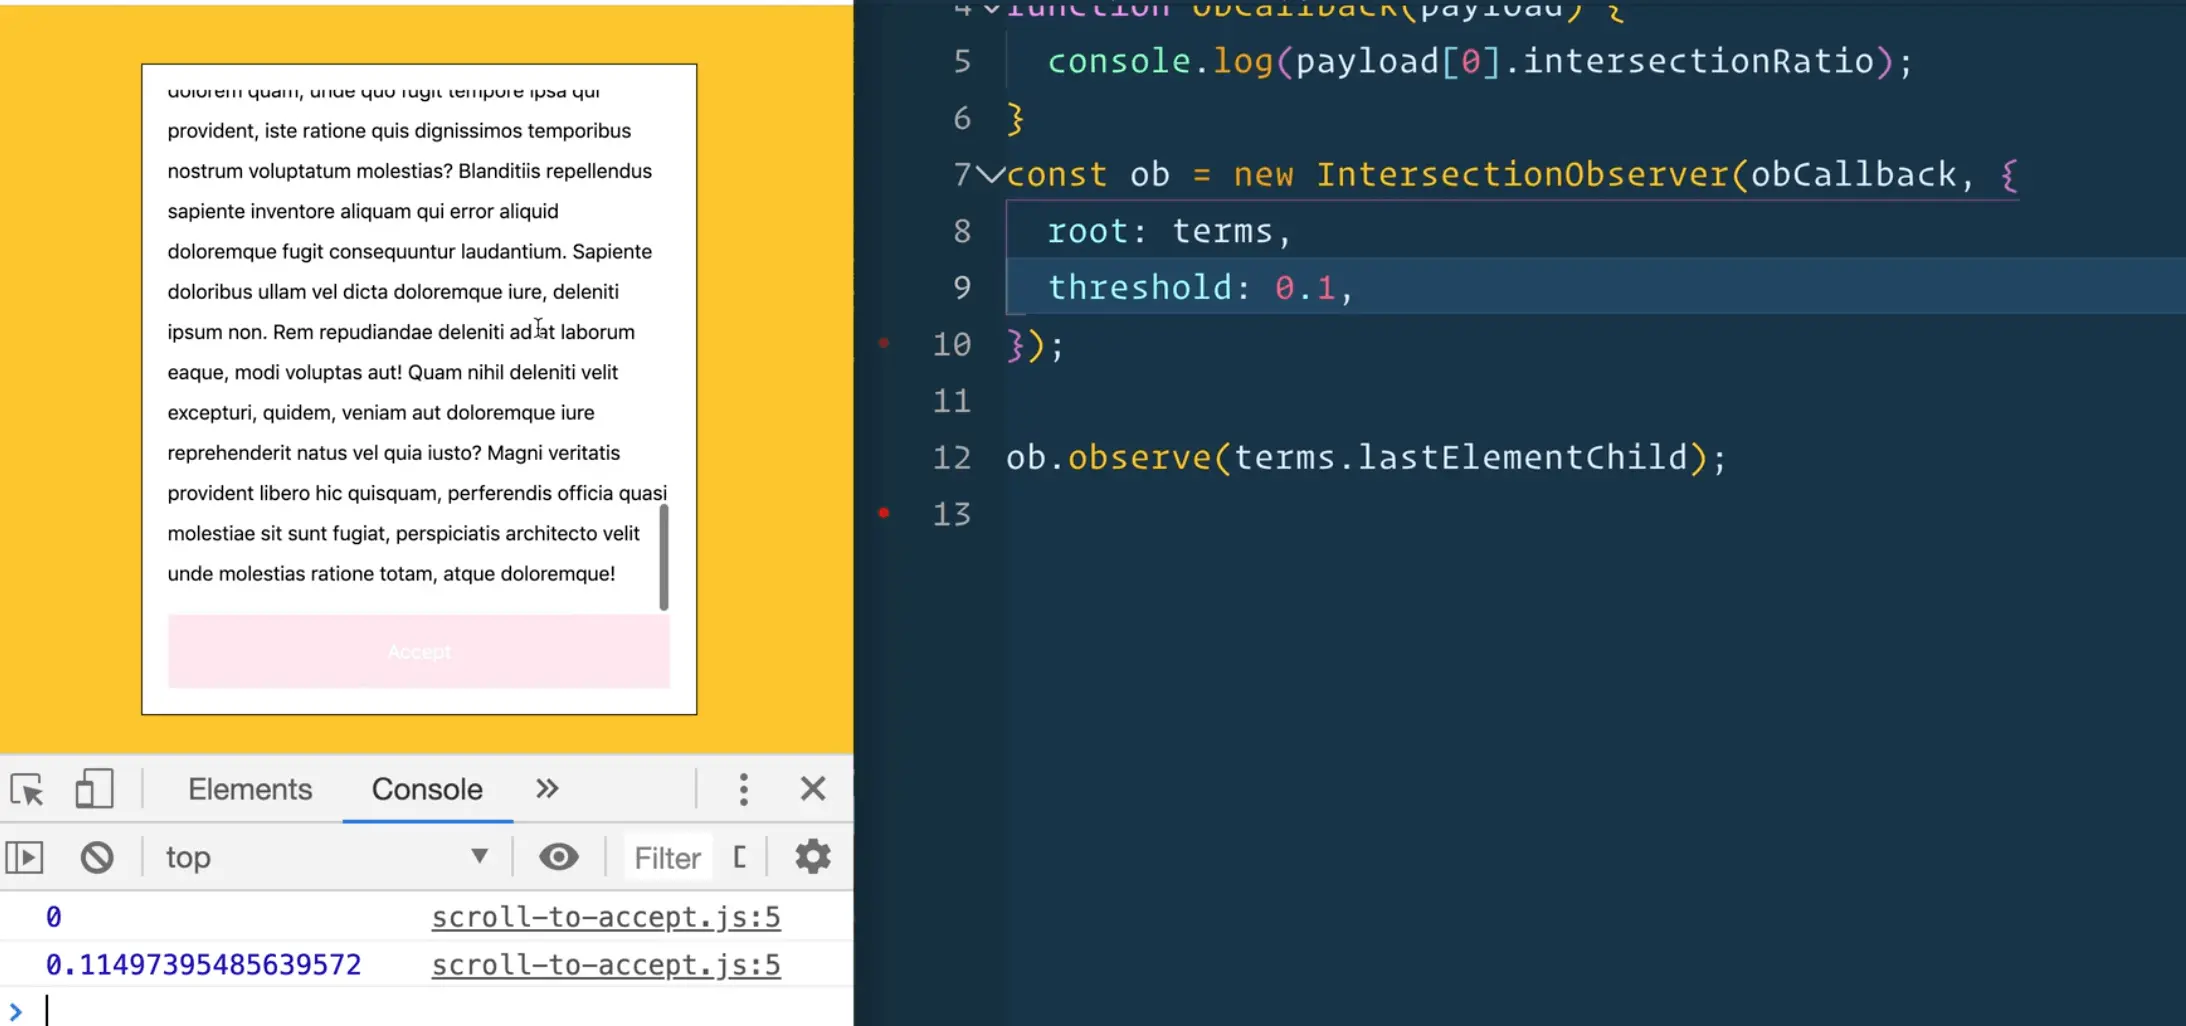Click the terms box scrollbar thumb
This screenshot has height=1026, width=2186.
coord(664,557)
